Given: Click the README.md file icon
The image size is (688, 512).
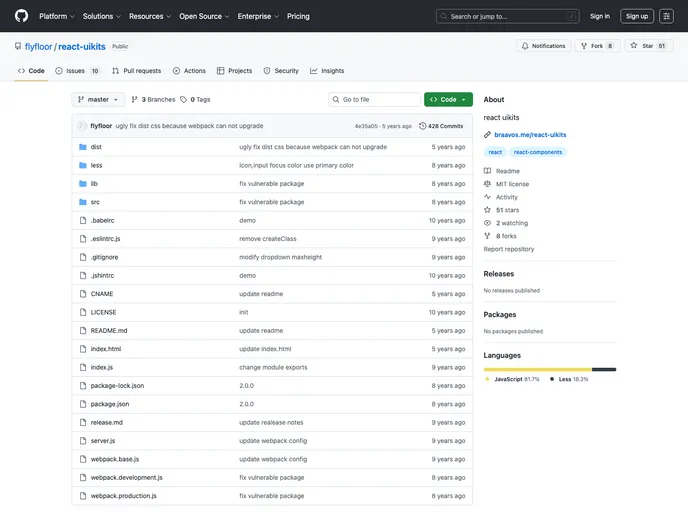Looking at the screenshot, I should click(82, 331).
